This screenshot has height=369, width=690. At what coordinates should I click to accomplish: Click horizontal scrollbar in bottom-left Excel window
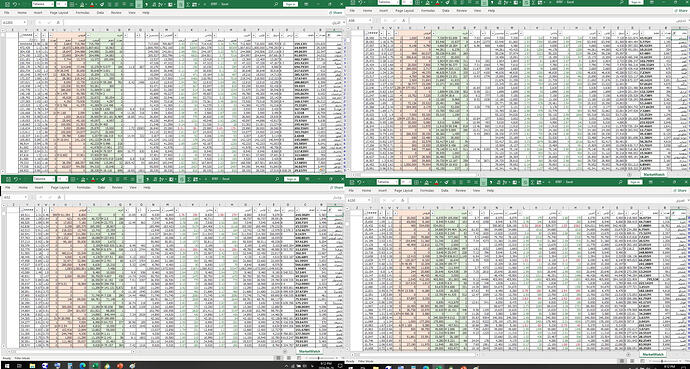click(x=73, y=351)
